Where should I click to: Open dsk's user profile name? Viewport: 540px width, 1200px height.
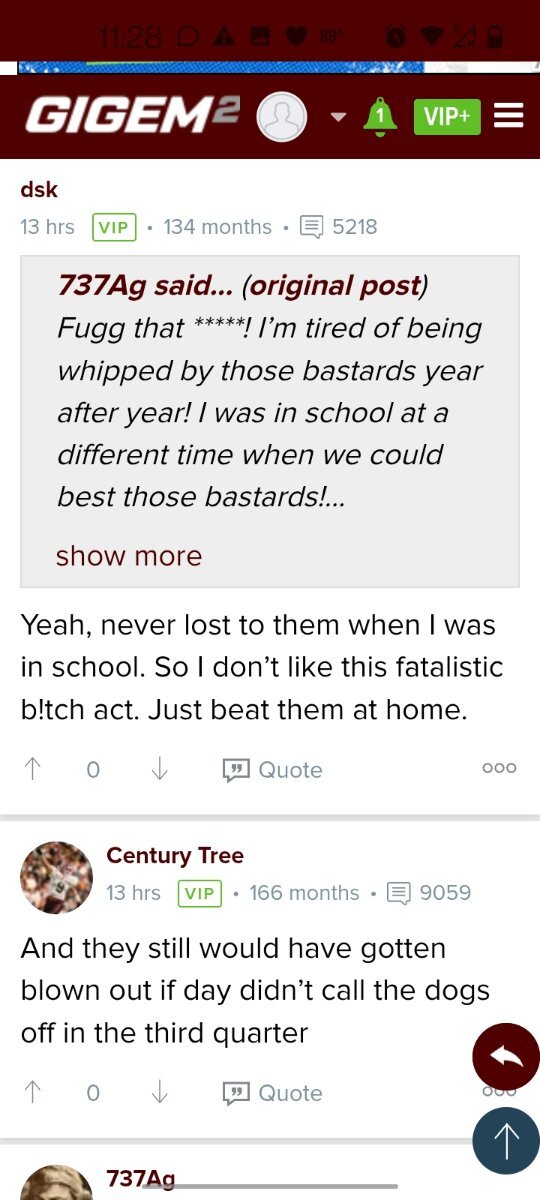pyautogui.click(x=39, y=189)
